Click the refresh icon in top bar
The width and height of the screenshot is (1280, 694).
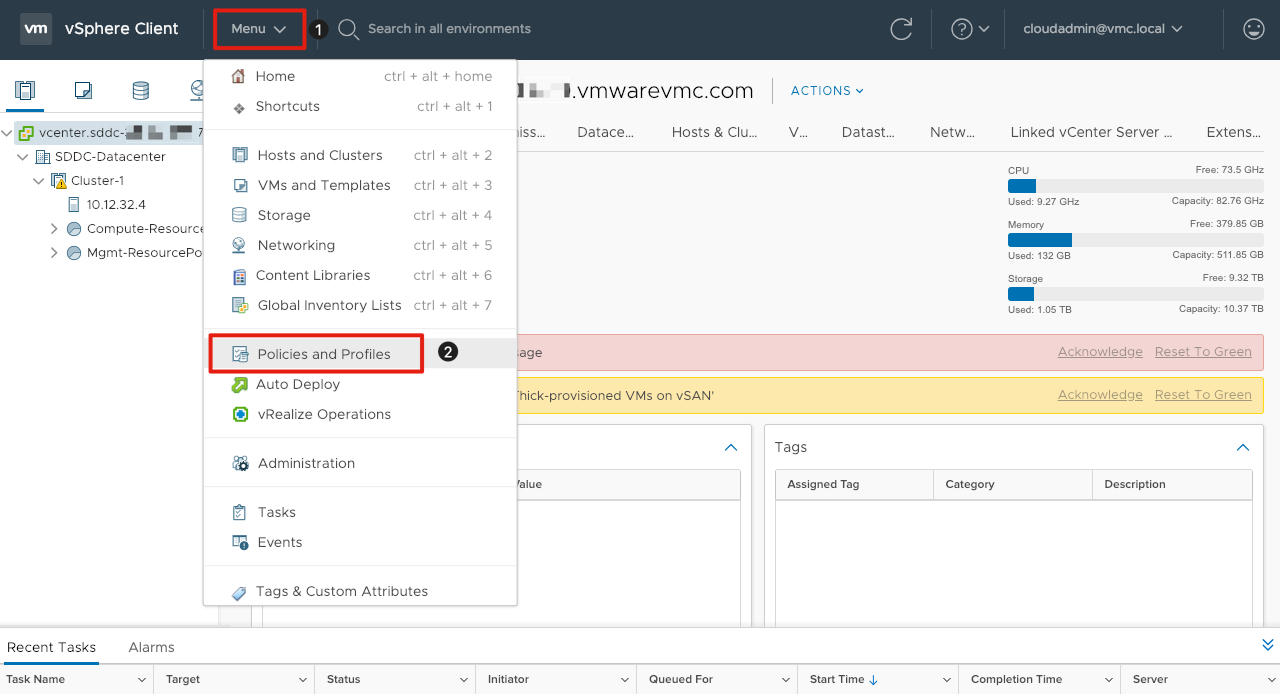click(901, 29)
